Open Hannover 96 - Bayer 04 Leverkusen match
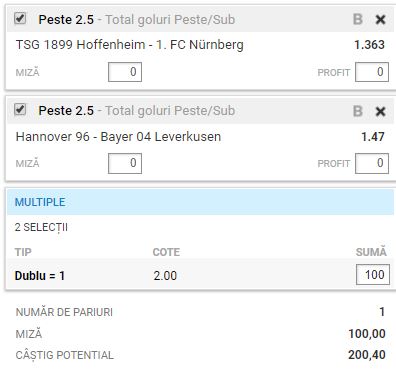This screenshot has height=372, width=396. [118, 137]
